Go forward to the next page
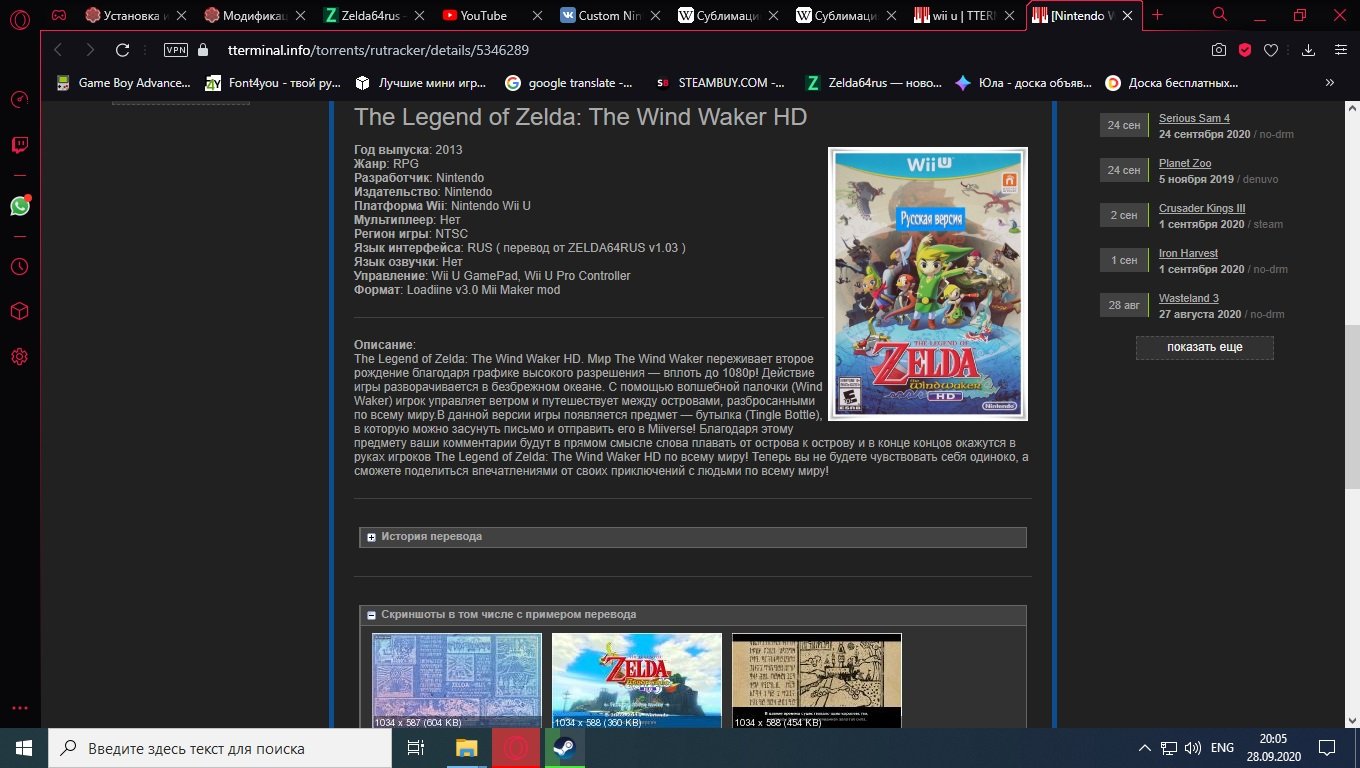 pos(90,50)
